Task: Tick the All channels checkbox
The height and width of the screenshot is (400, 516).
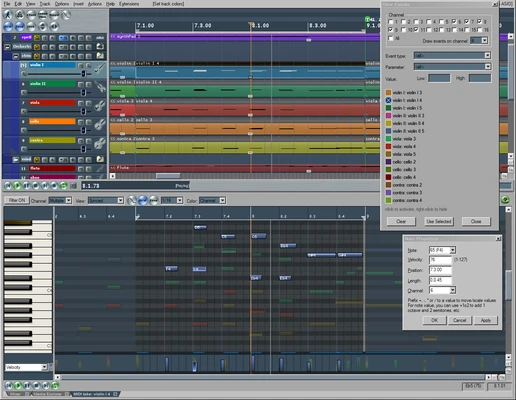Action: [391, 38]
